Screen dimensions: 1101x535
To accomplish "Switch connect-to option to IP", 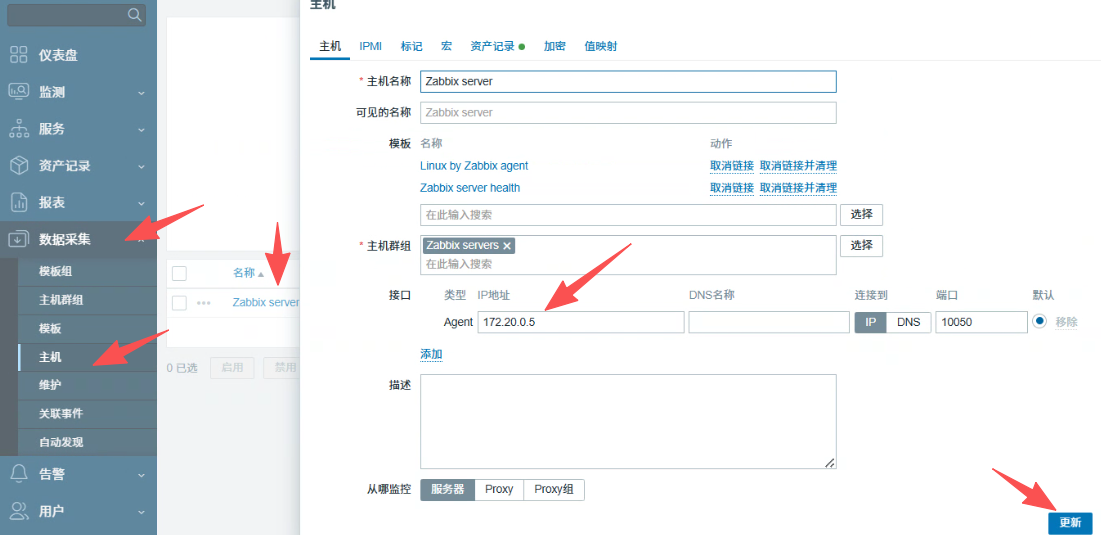I will [x=871, y=322].
